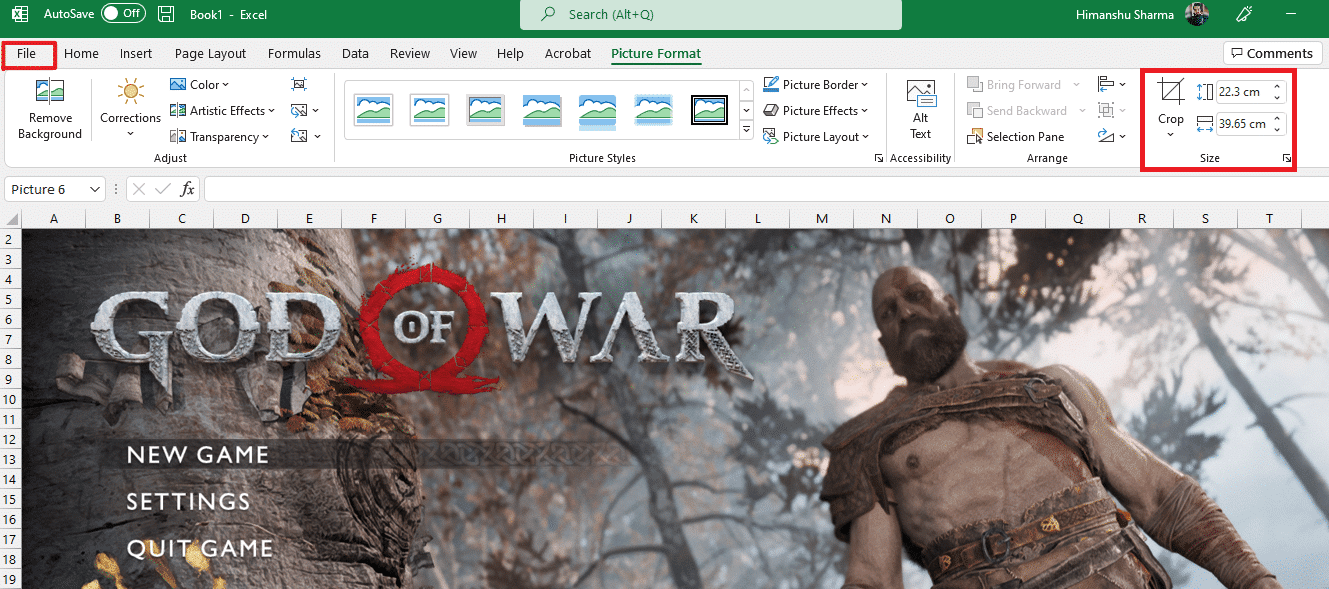Open the Size group dialog launcher

1287,159
